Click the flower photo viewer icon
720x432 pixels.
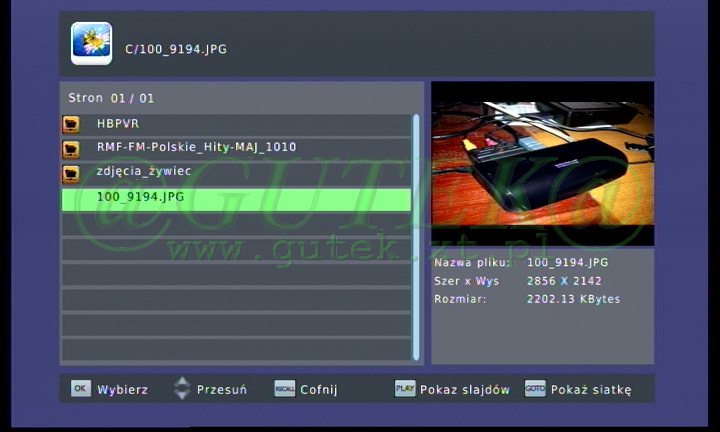click(x=91, y=43)
